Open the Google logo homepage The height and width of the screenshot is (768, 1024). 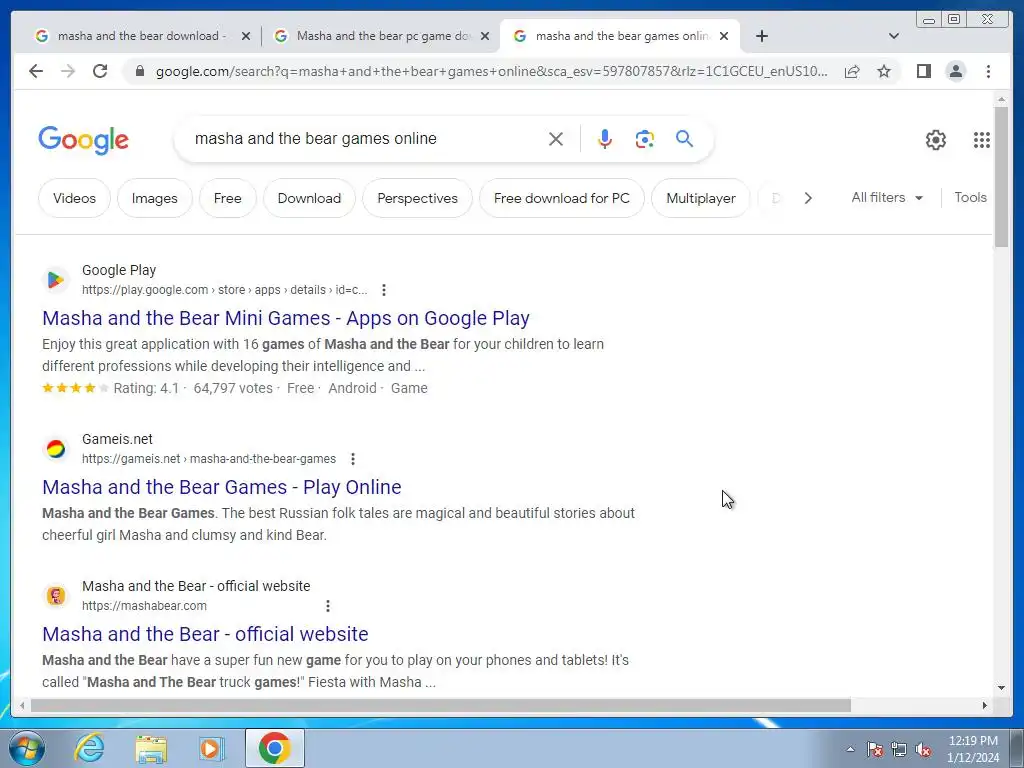(x=84, y=140)
